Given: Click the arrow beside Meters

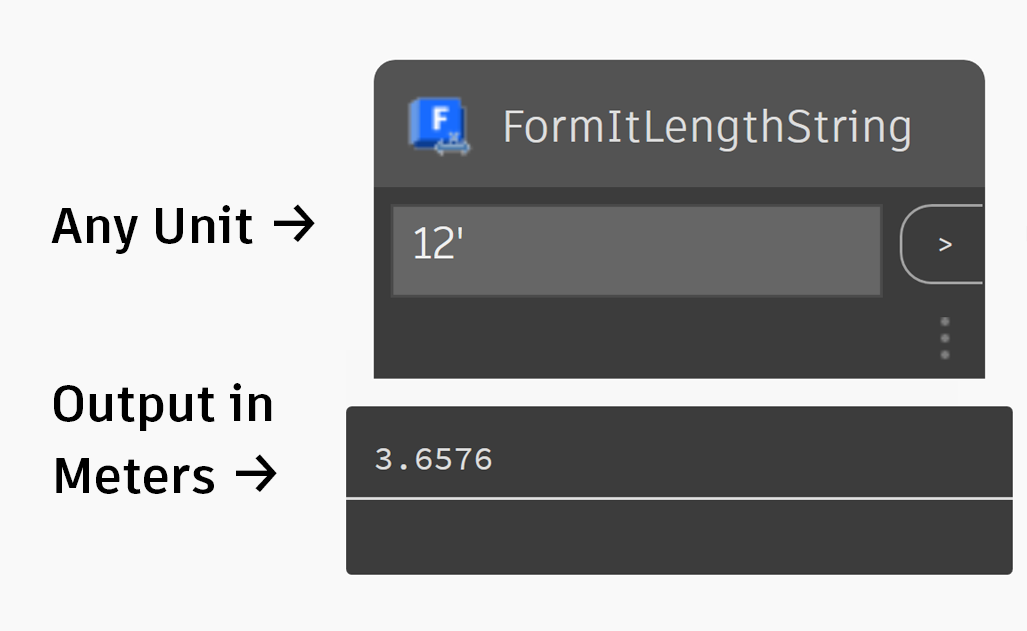Looking at the screenshot, I should click(x=256, y=474).
